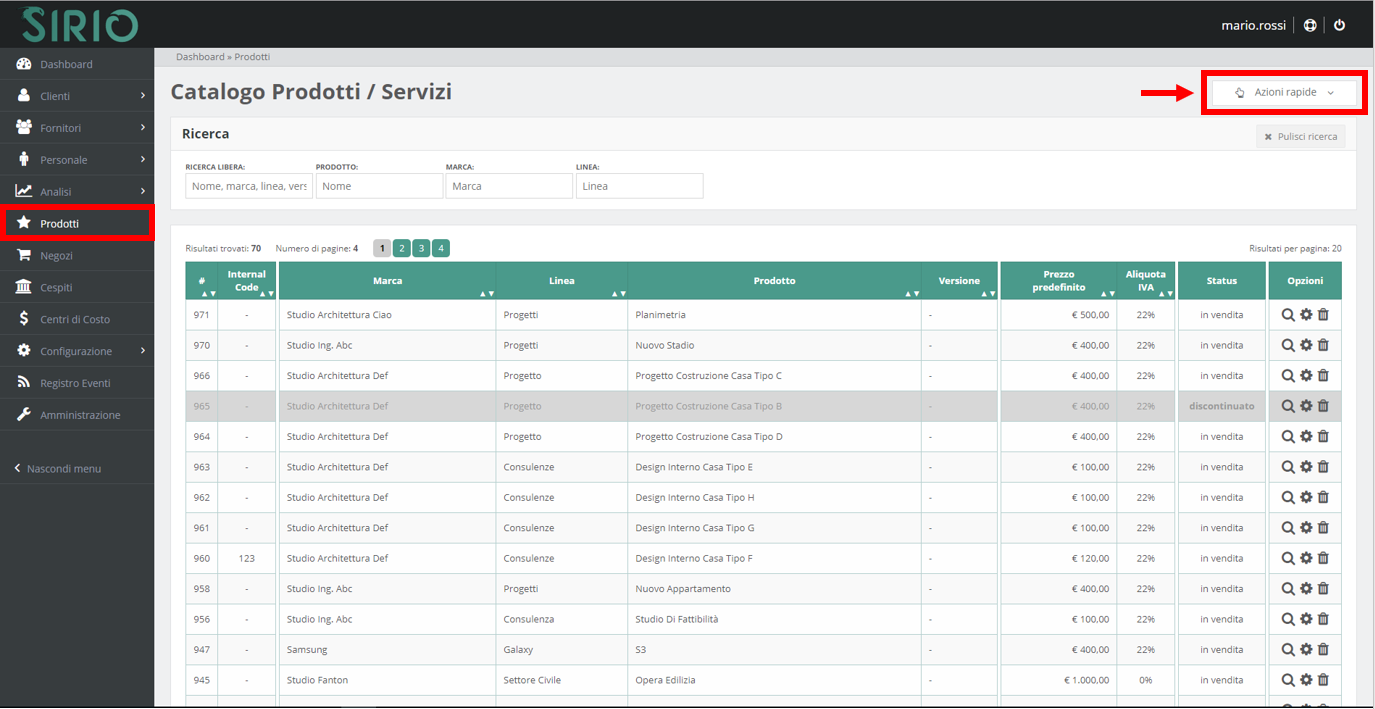The width and height of the screenshot is (1375, 709).
Task: Click the Pulisci ricerca button
Action: point(1300,137)
